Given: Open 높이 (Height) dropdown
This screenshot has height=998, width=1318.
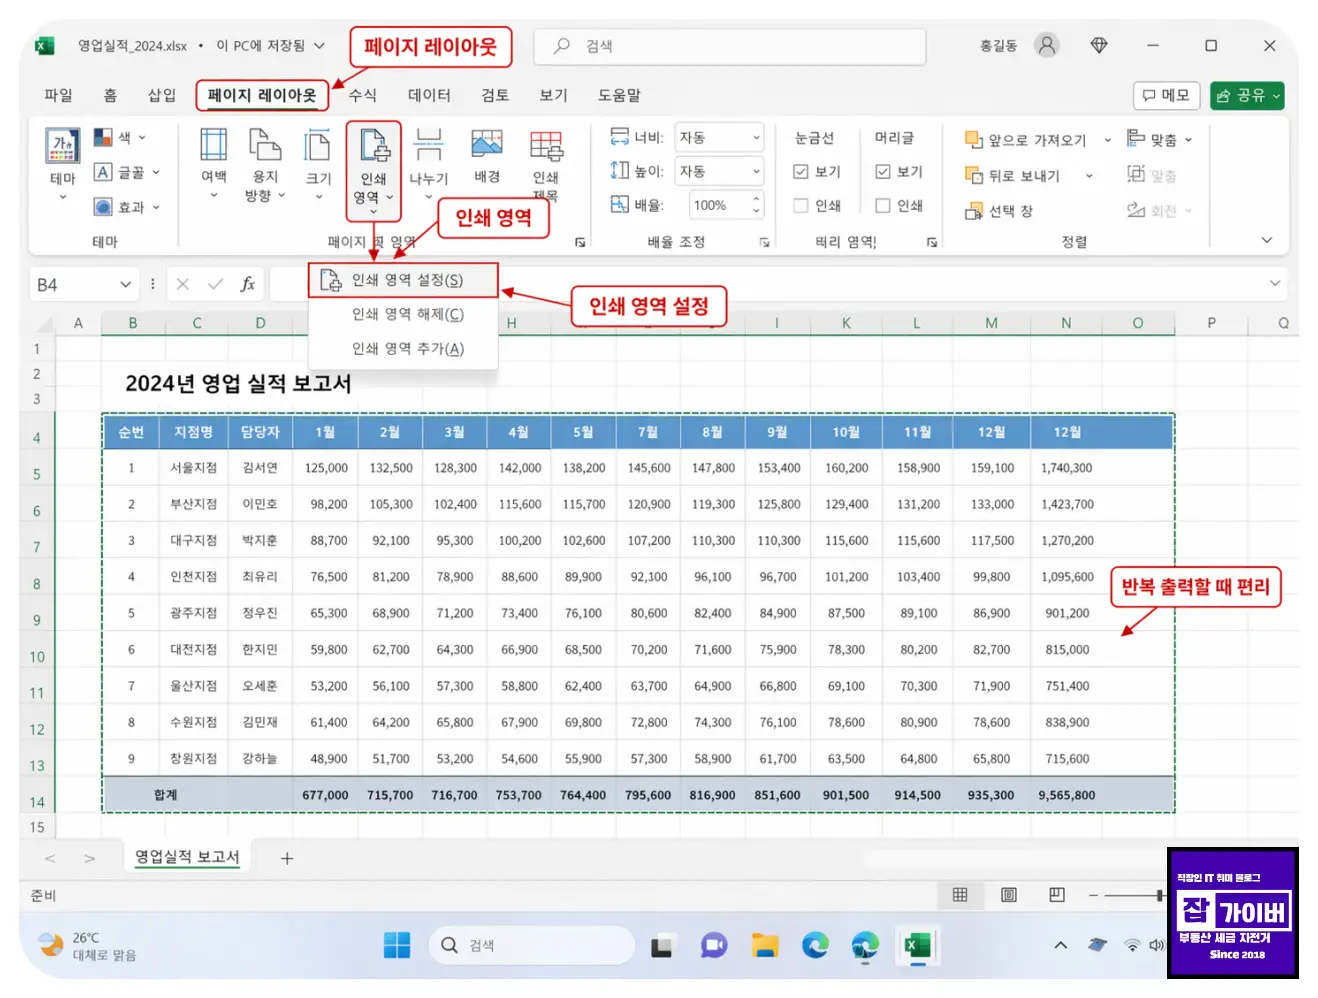Looking at the screenshot, I should click(719, 171).
